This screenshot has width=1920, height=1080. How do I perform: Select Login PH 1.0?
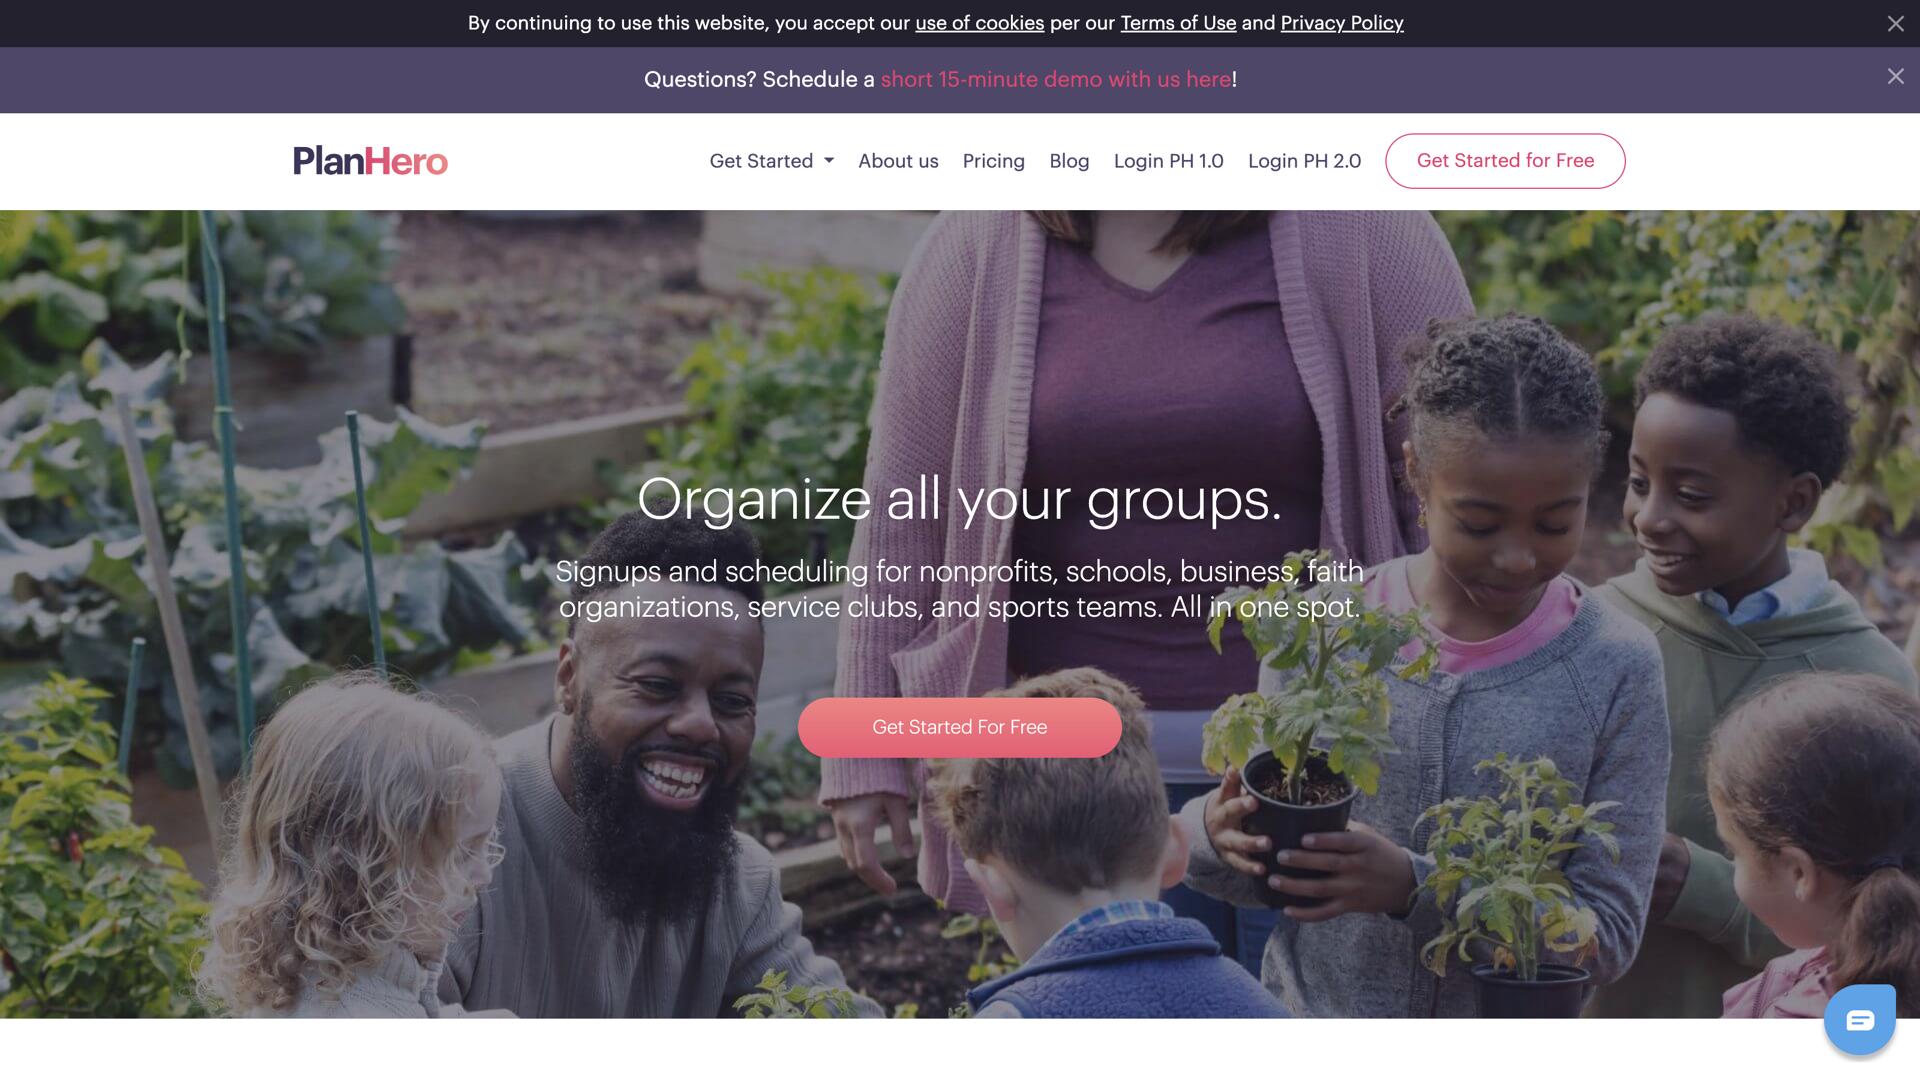point(1168,160)
